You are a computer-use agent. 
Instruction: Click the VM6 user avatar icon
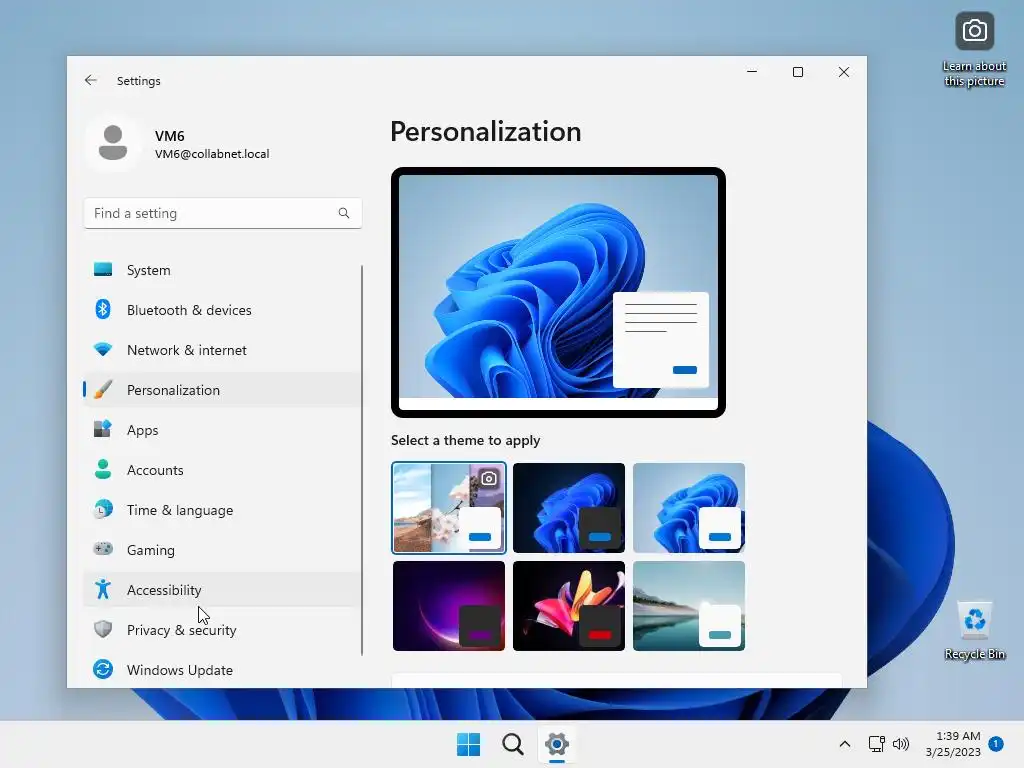point(113,143)
